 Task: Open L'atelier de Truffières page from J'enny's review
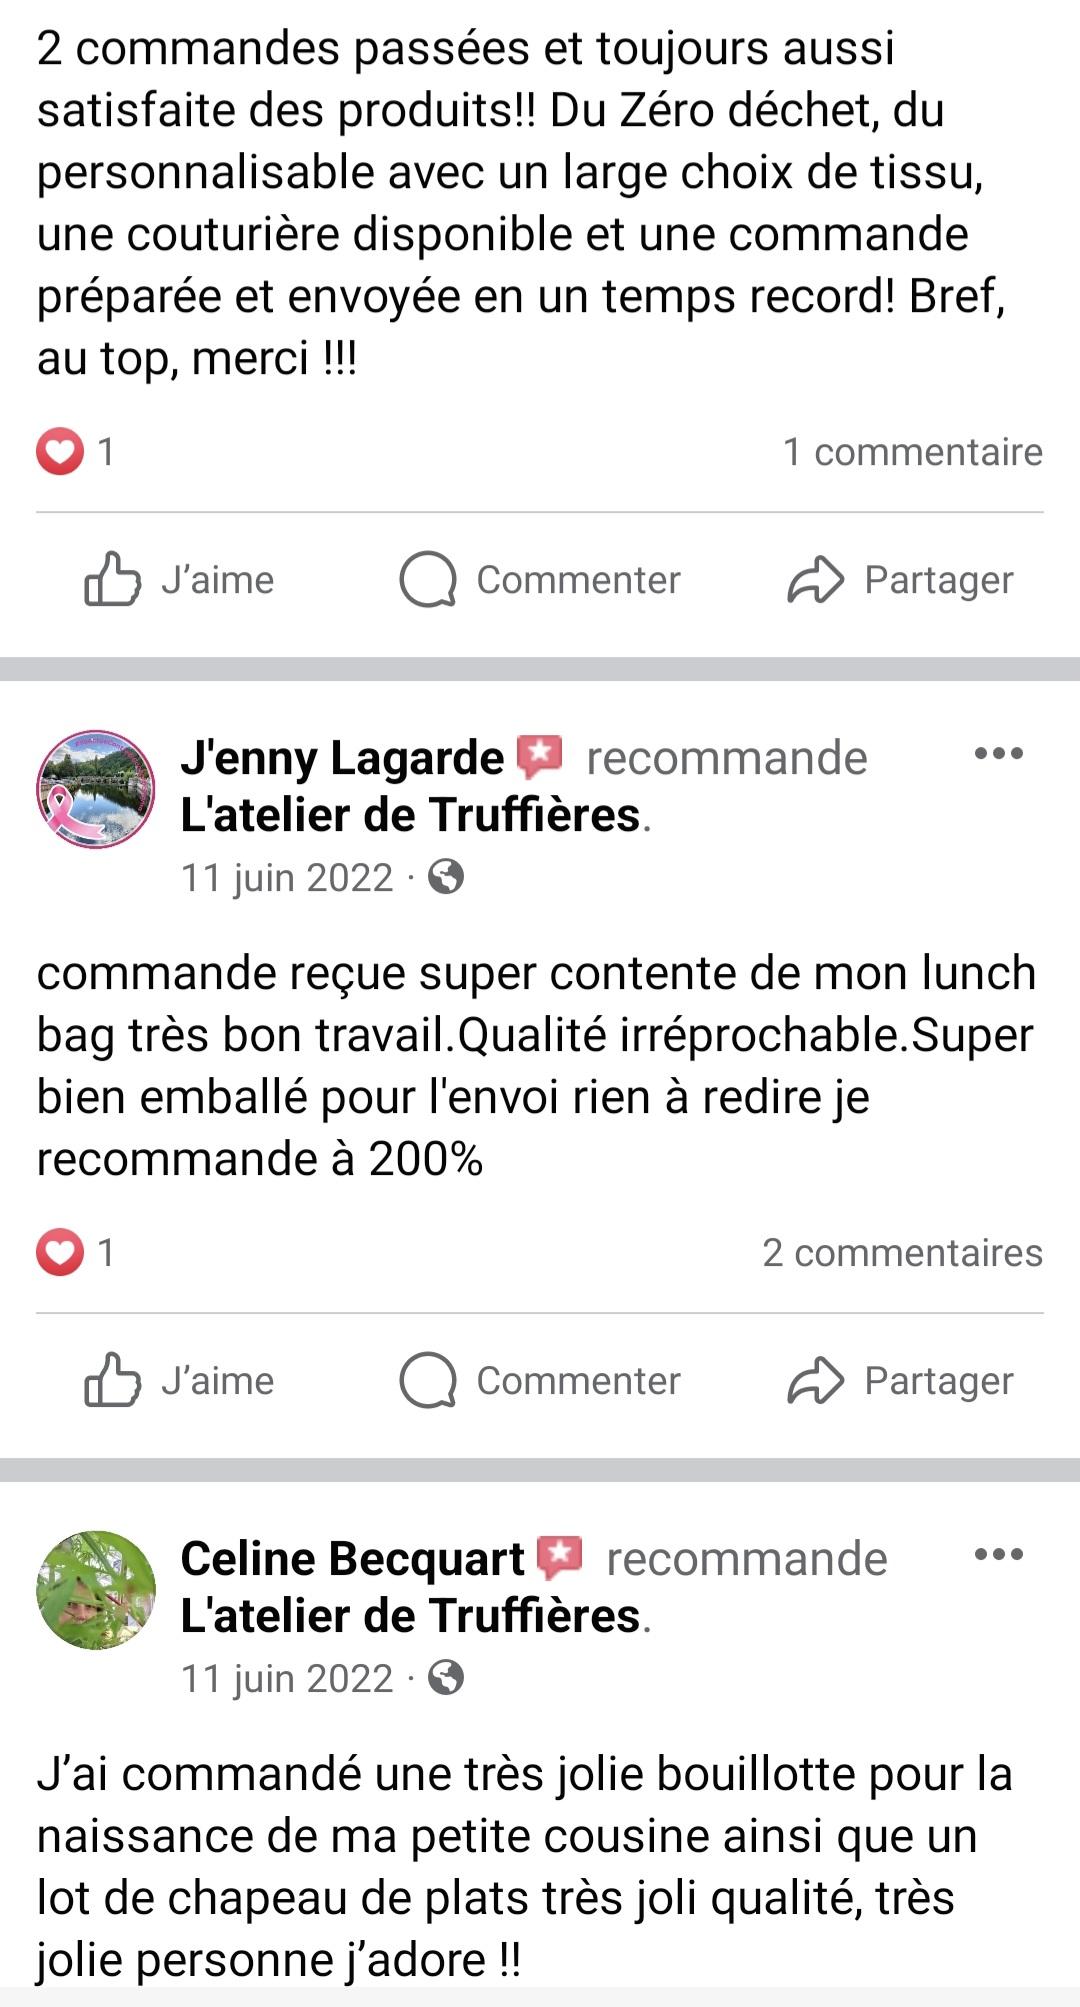click(410, 815)
